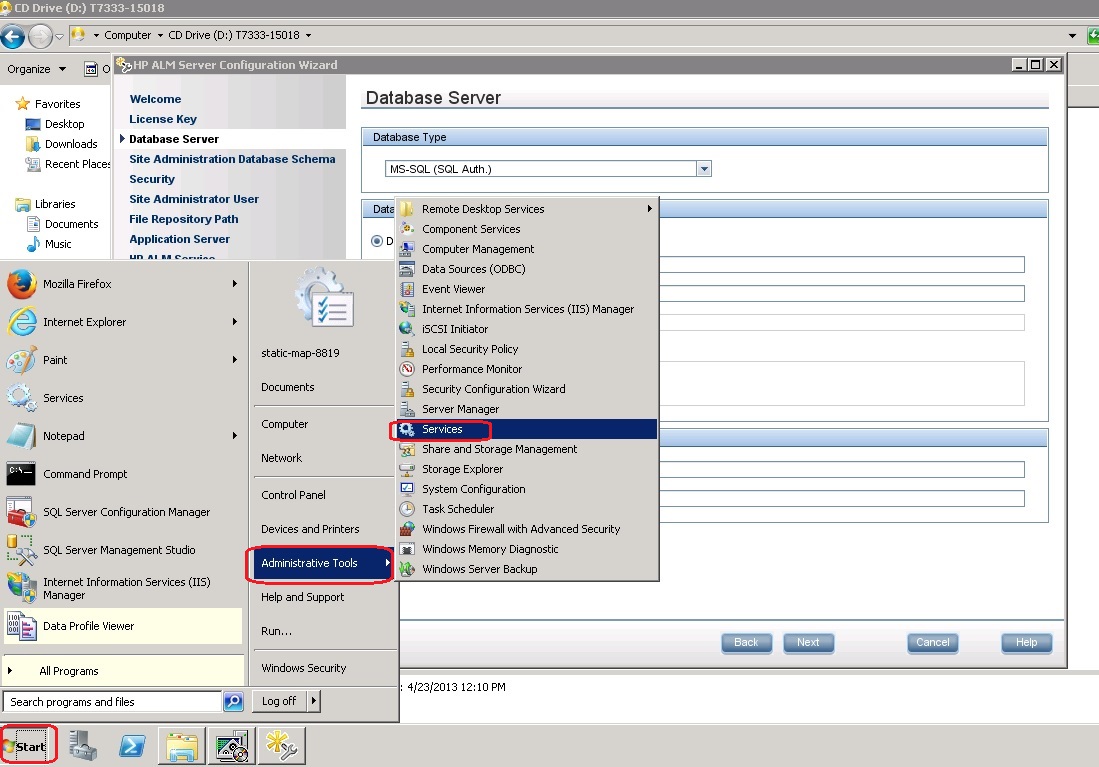Expand the Remote Desktop Services submenu
Image resolution: width=1099 pixels, height=767 pixels.
(650, 209)
